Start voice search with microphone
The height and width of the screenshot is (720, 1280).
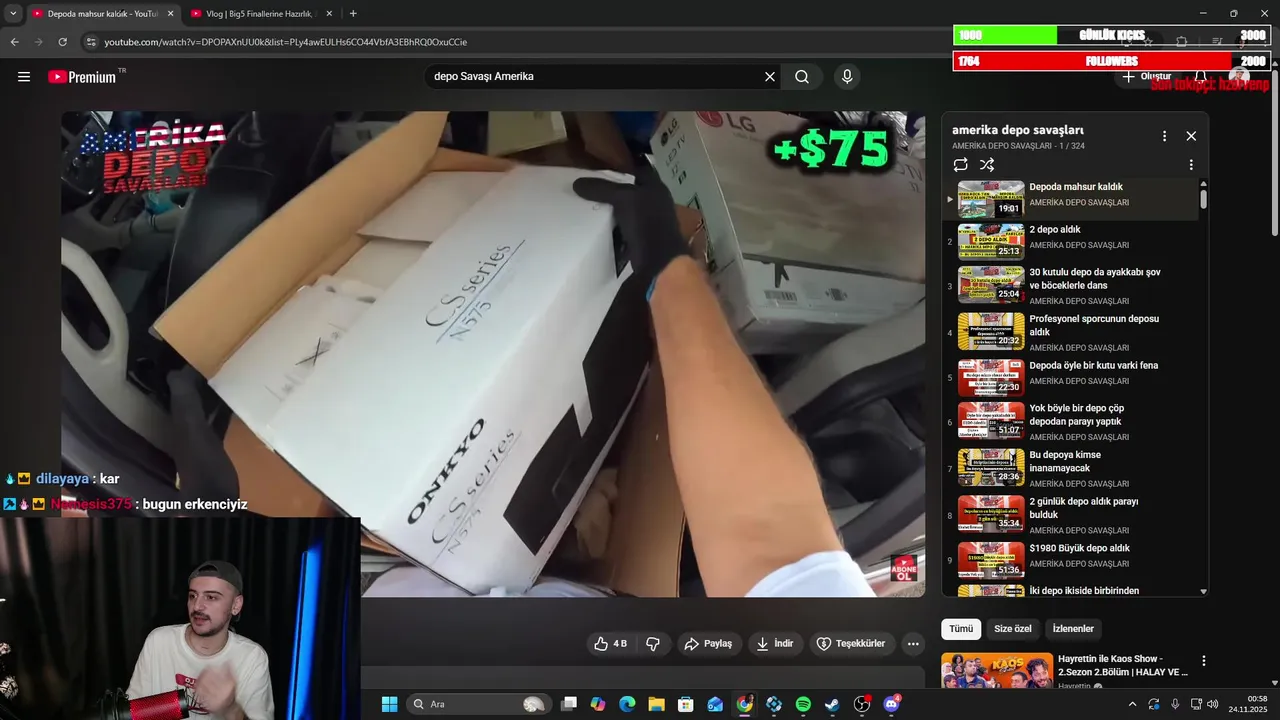click(x=847, y=77)
